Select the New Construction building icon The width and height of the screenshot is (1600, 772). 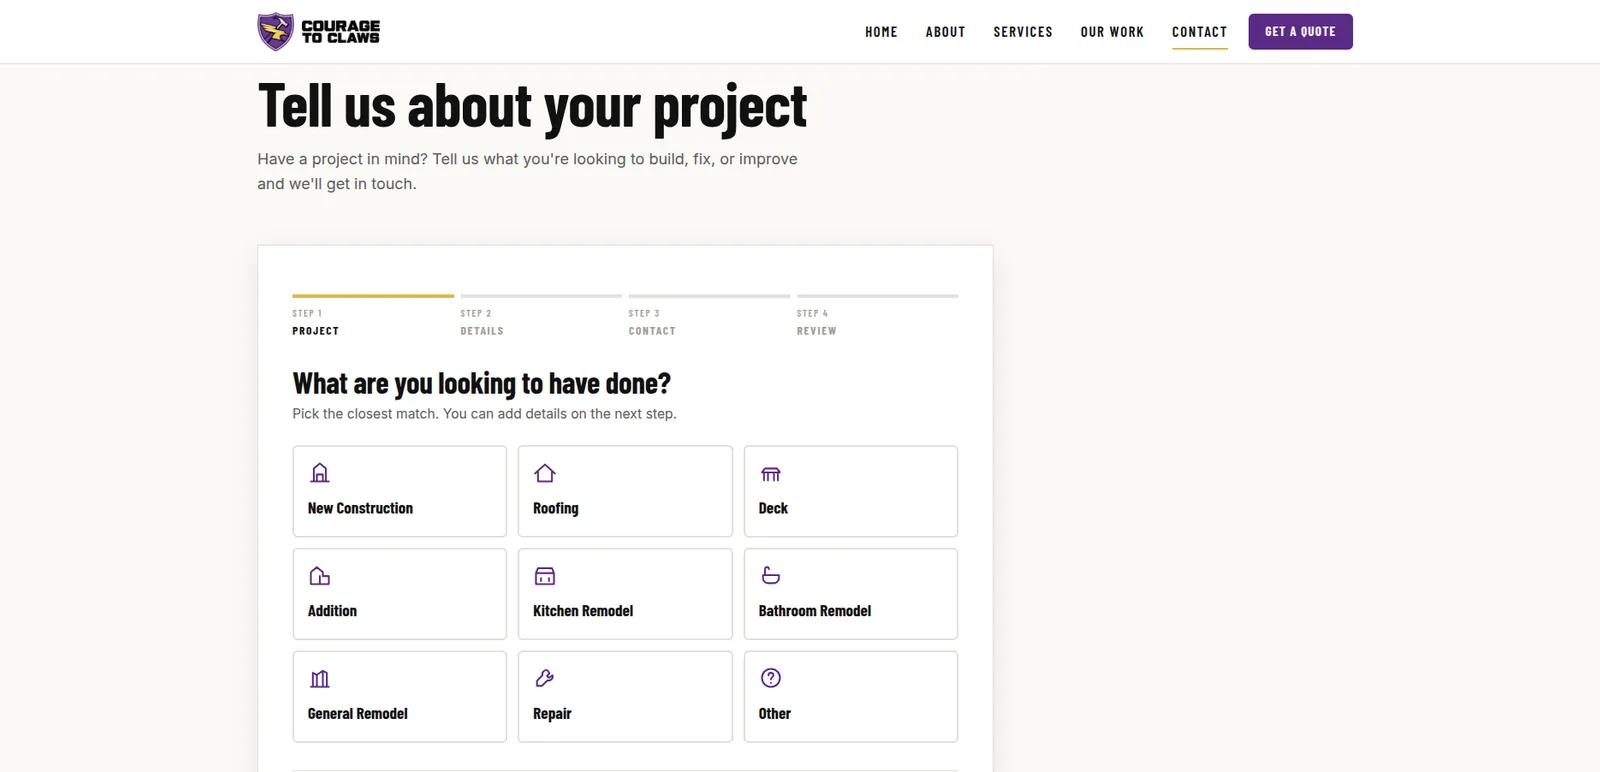point(320,473)
